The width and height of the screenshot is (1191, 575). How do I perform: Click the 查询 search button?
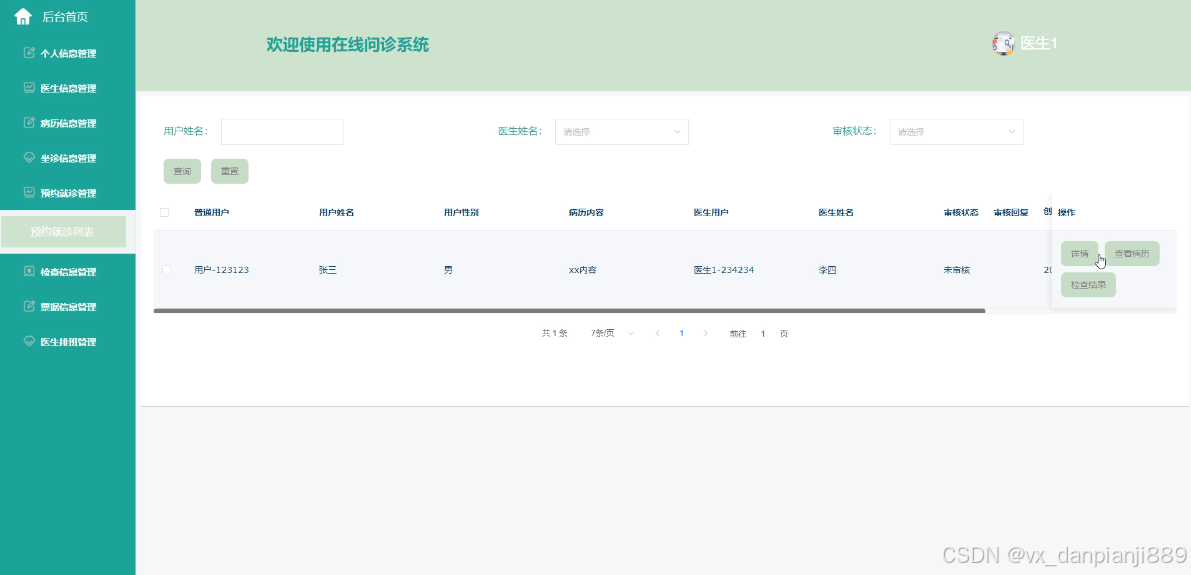pyautogui.click(x=182, y=172)
